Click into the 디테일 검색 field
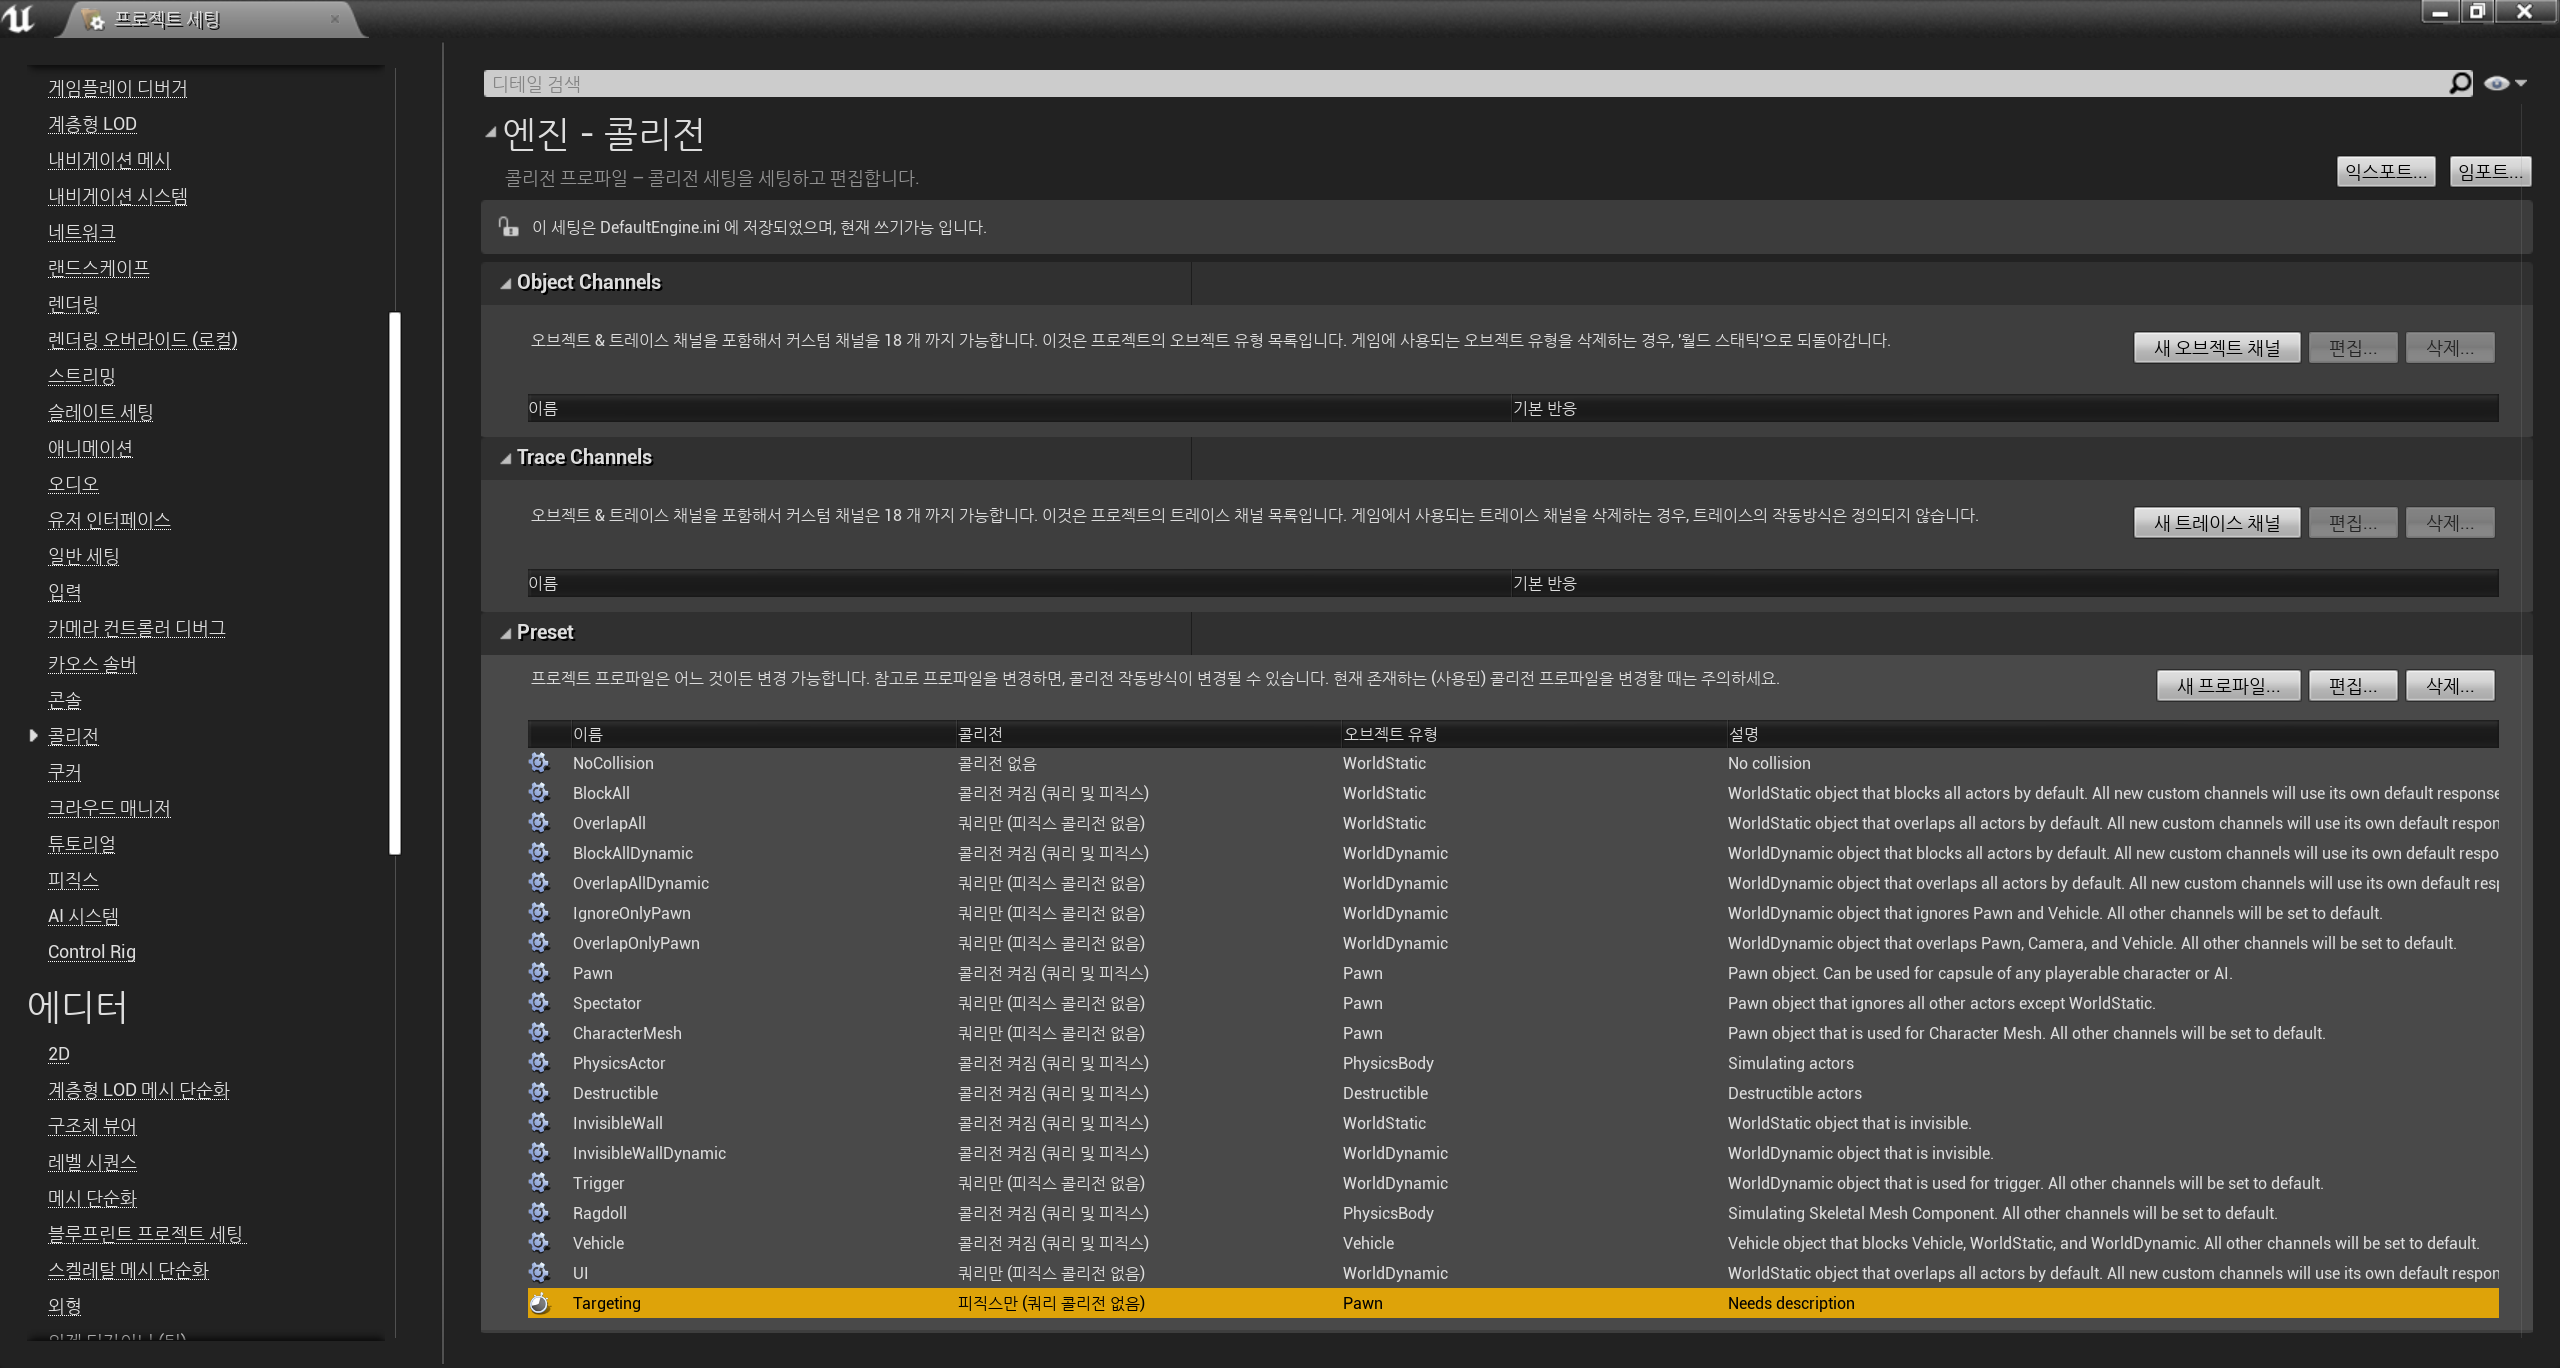Image resolution: width=2560 pixels, height=1368 pixels. point(1400,84)
